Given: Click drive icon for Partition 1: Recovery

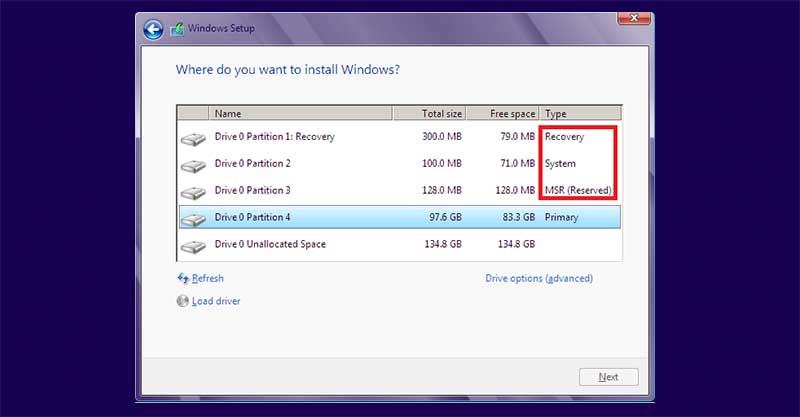Looking at the screenshot, I should 193,138.
